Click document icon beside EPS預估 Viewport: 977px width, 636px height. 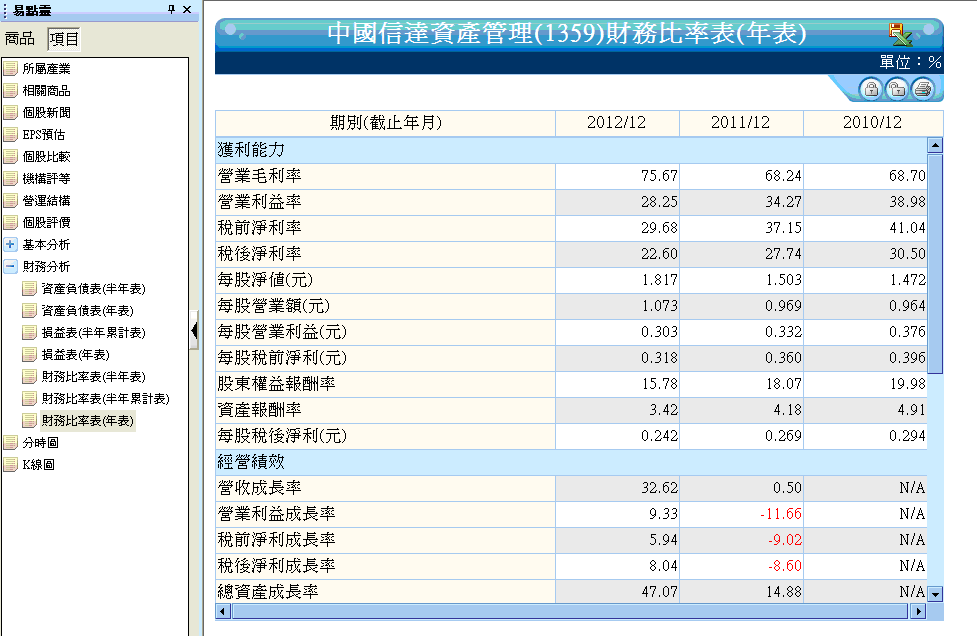(11, 135)
